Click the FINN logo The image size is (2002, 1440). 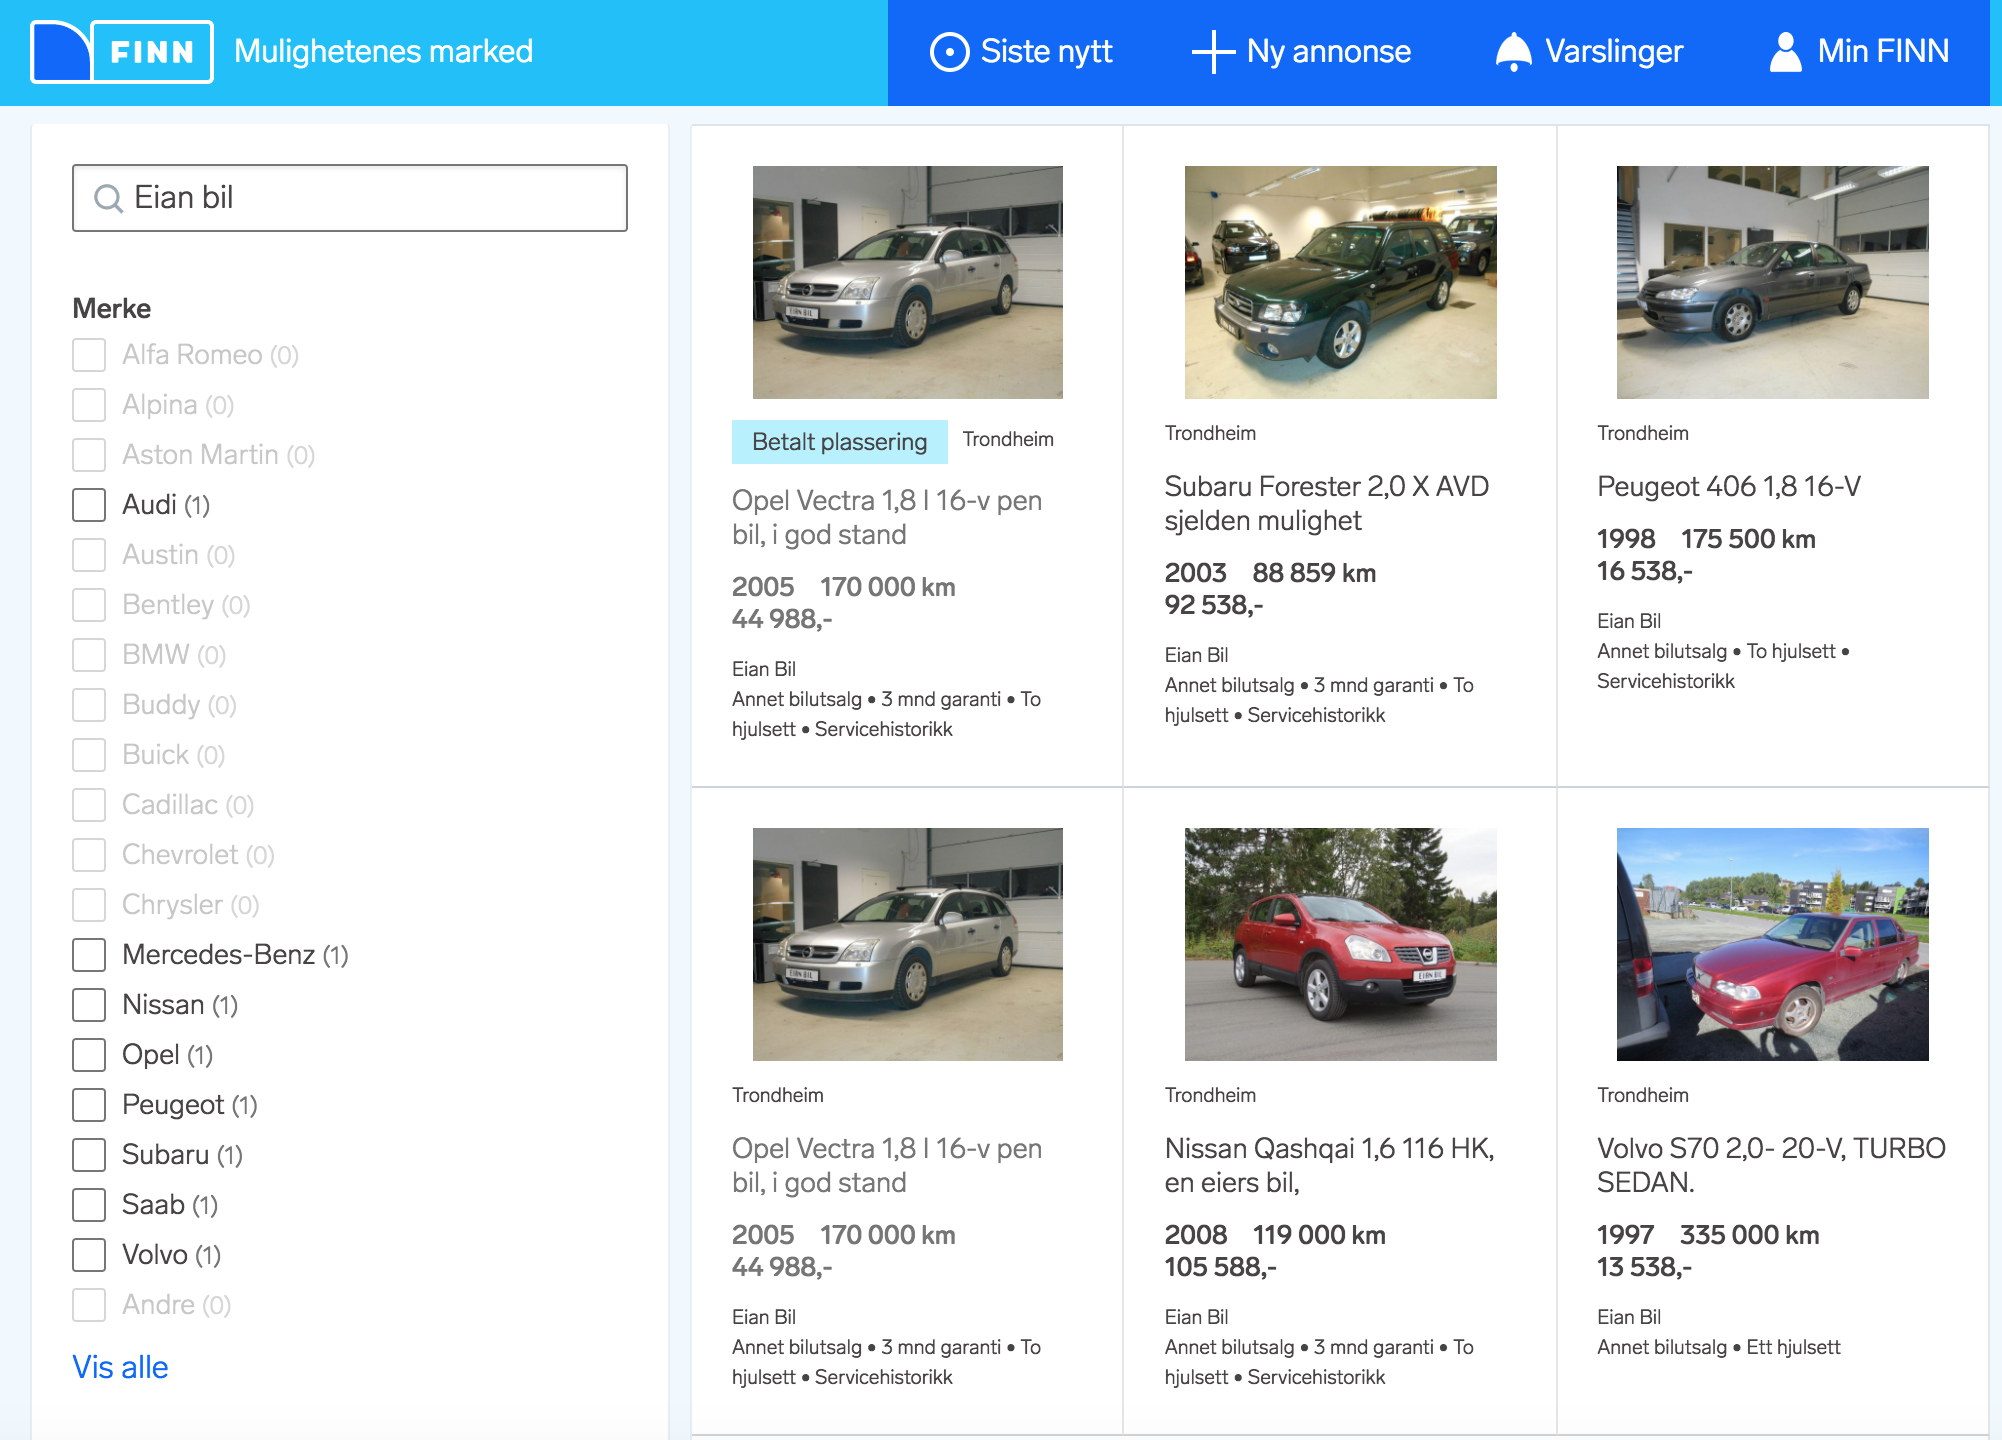coord(122,52)
